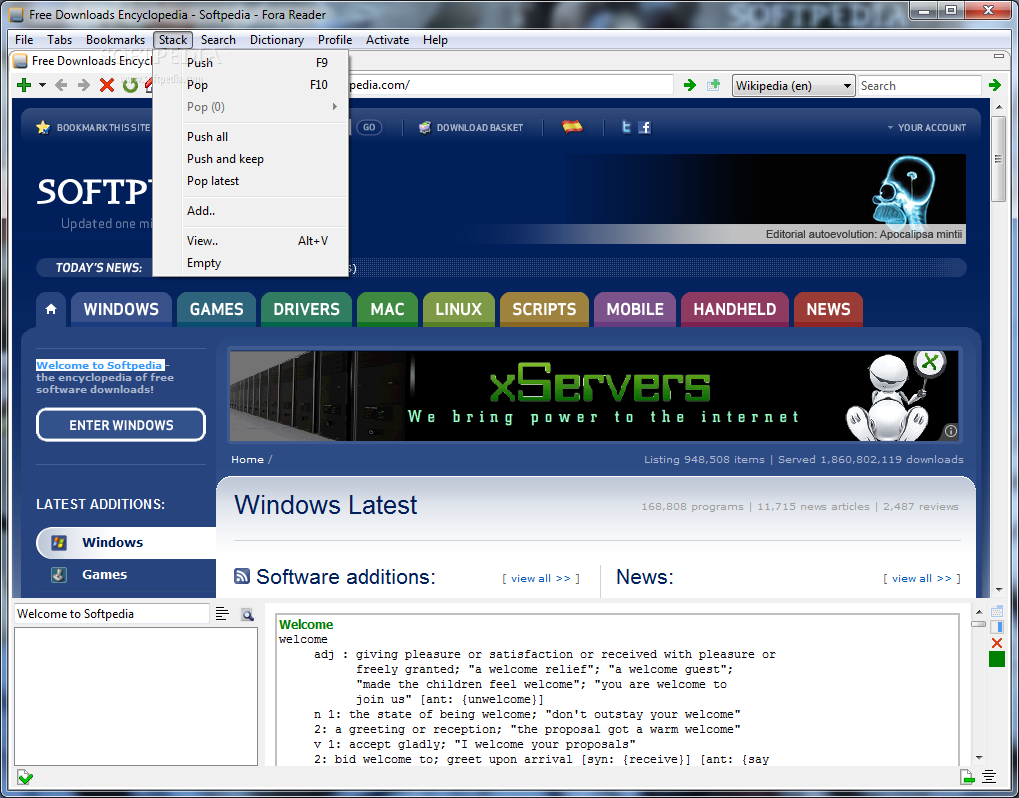Switch to the SCRIPTS category tab
This screenshot has height=798, width=1019.
pos(544,309)
